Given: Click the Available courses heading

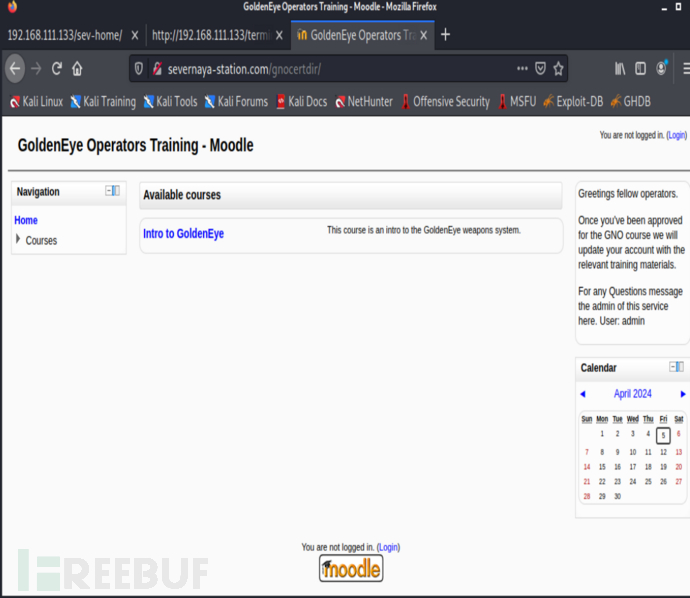Looking at the screenshot, I should (182, 195).
